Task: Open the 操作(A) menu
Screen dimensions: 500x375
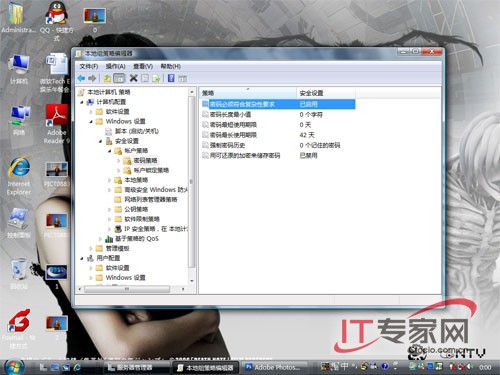Action: tap(115, 66)
